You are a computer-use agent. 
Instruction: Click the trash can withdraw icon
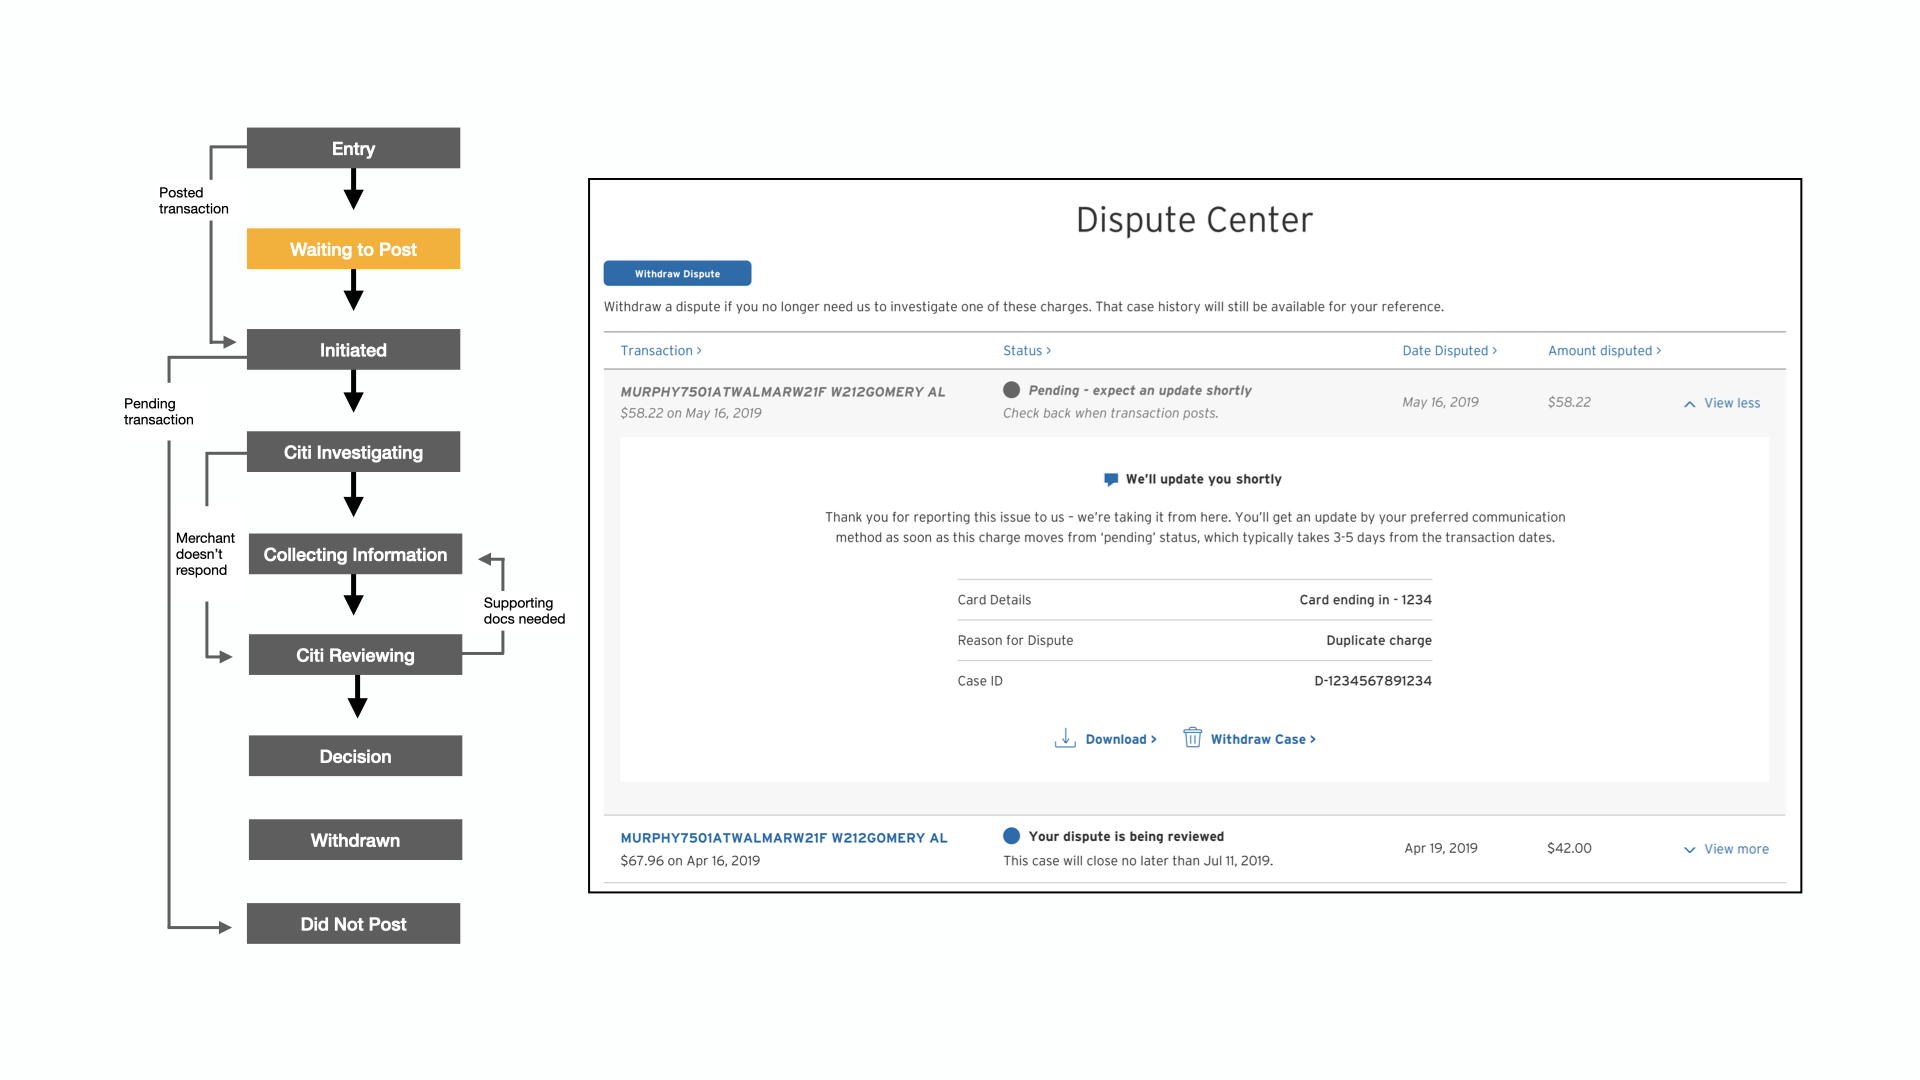[1192, 737]
